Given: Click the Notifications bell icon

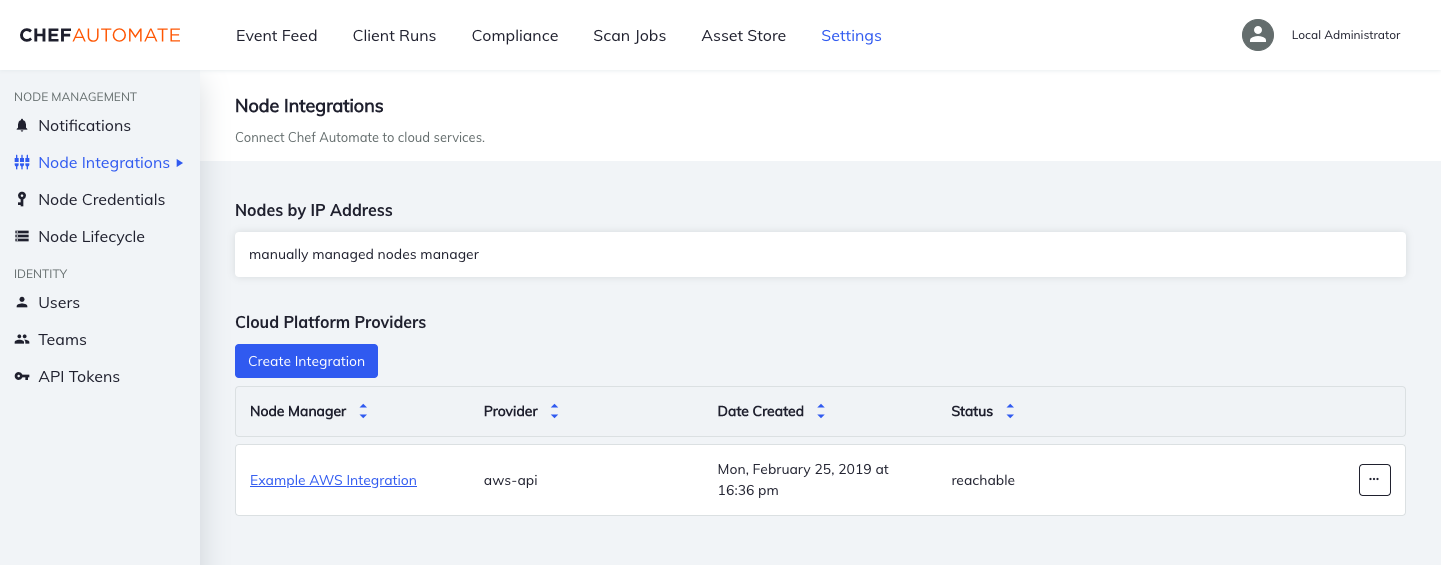Looking at the screenshot, I should pos(22,126).
